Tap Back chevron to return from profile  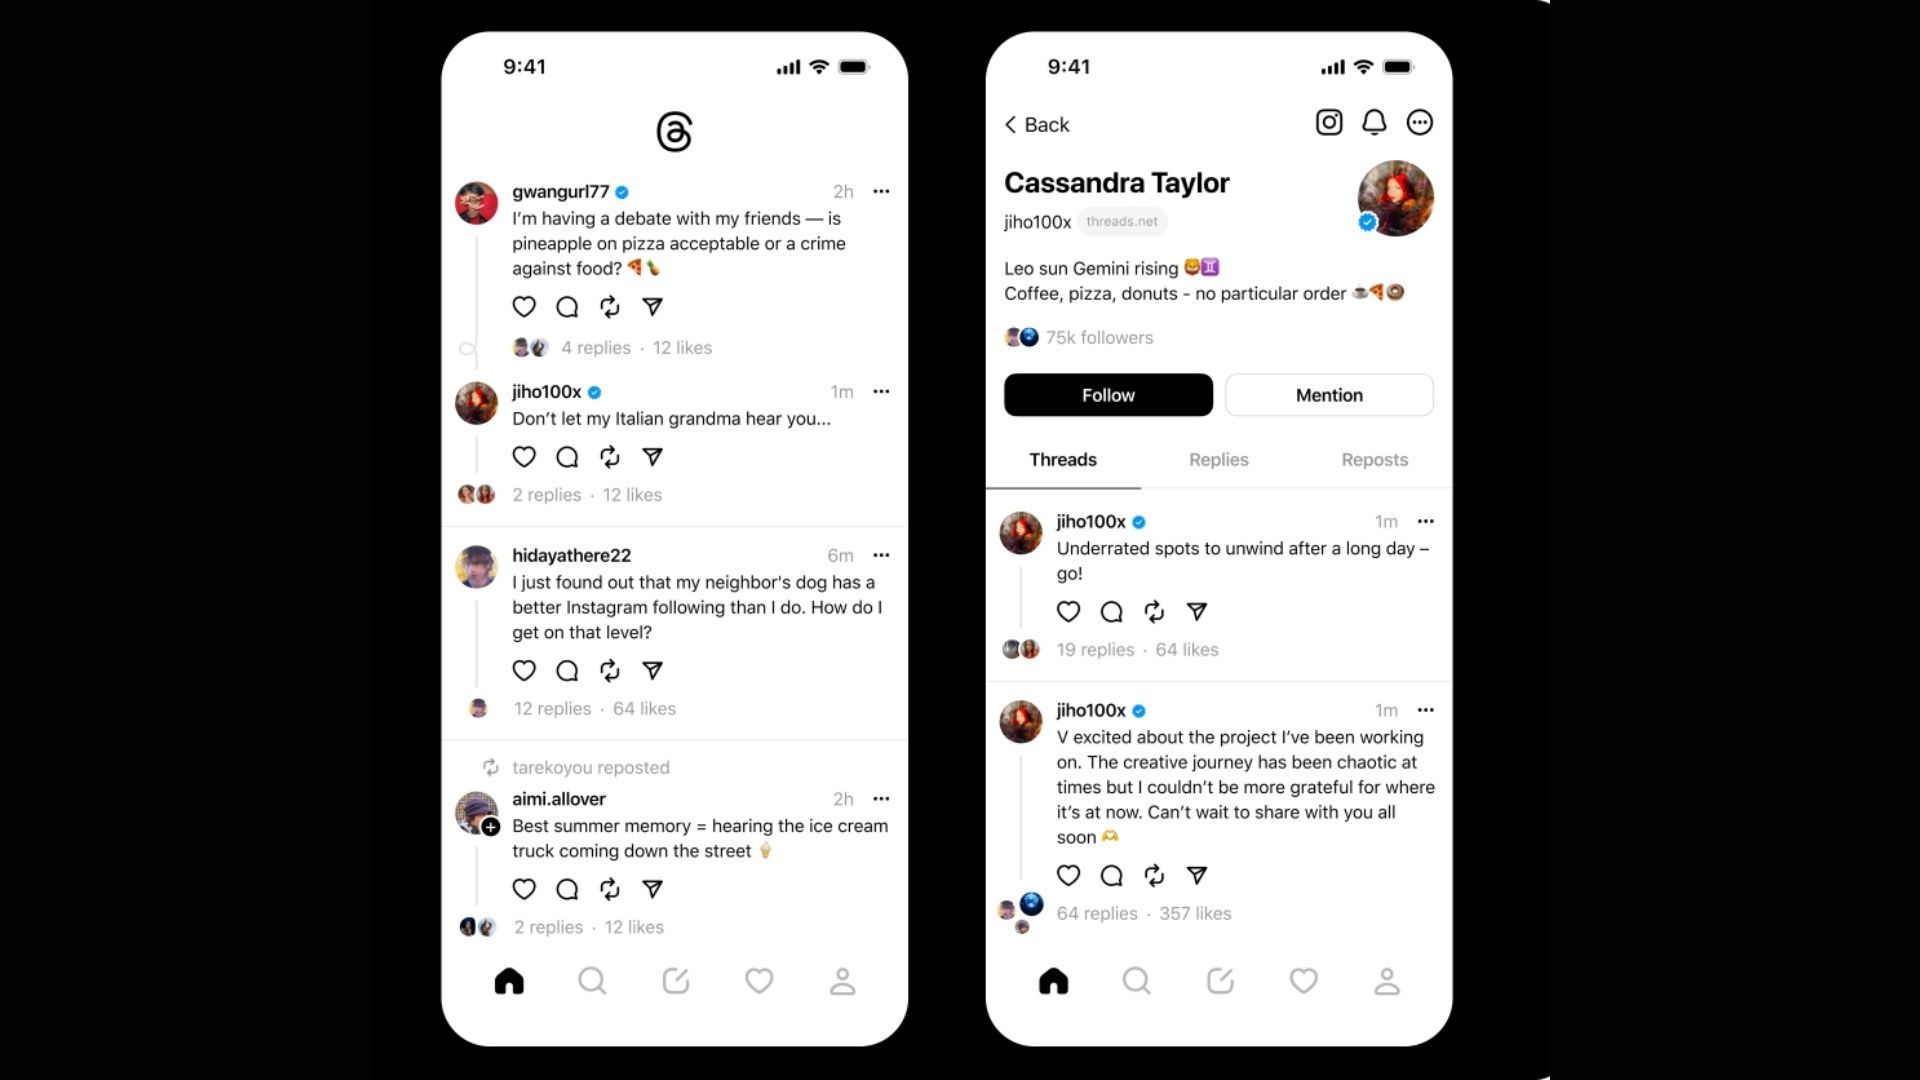(x=1009, y=123)
